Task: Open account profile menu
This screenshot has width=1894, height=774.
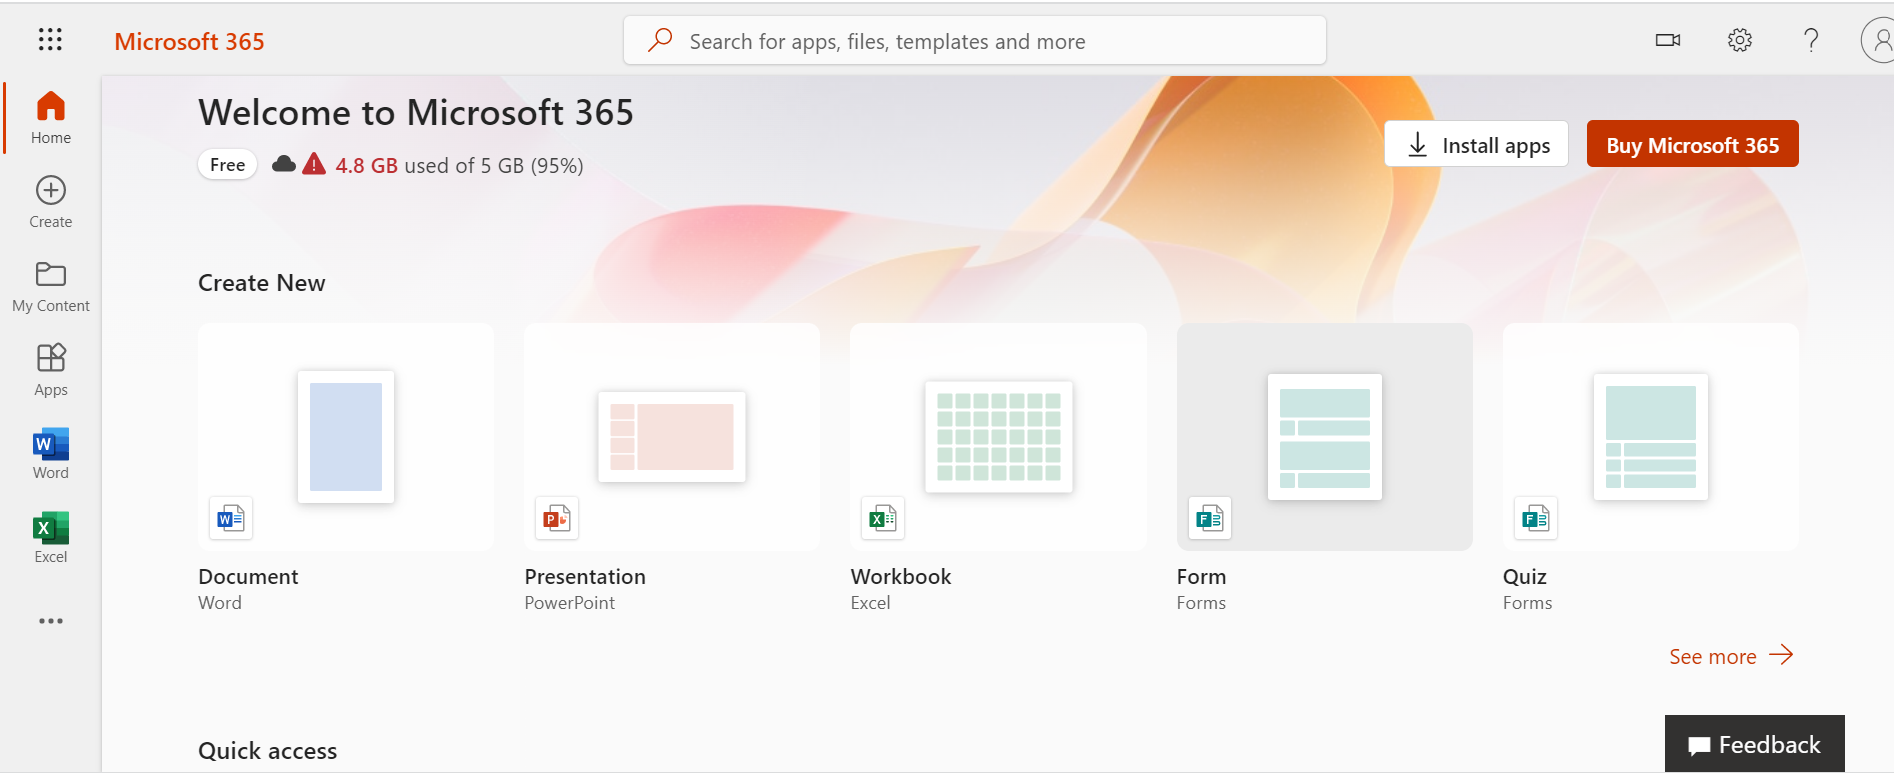Action: [x=1878, y=41]
